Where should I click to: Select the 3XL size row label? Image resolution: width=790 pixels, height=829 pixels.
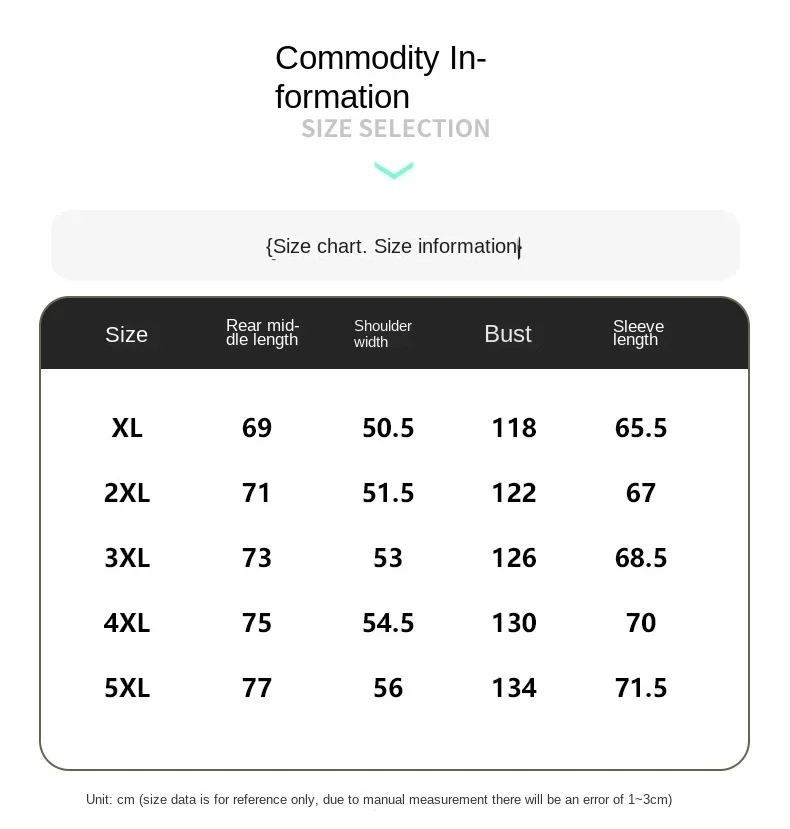pyautogui.click(x=127, y=558)
